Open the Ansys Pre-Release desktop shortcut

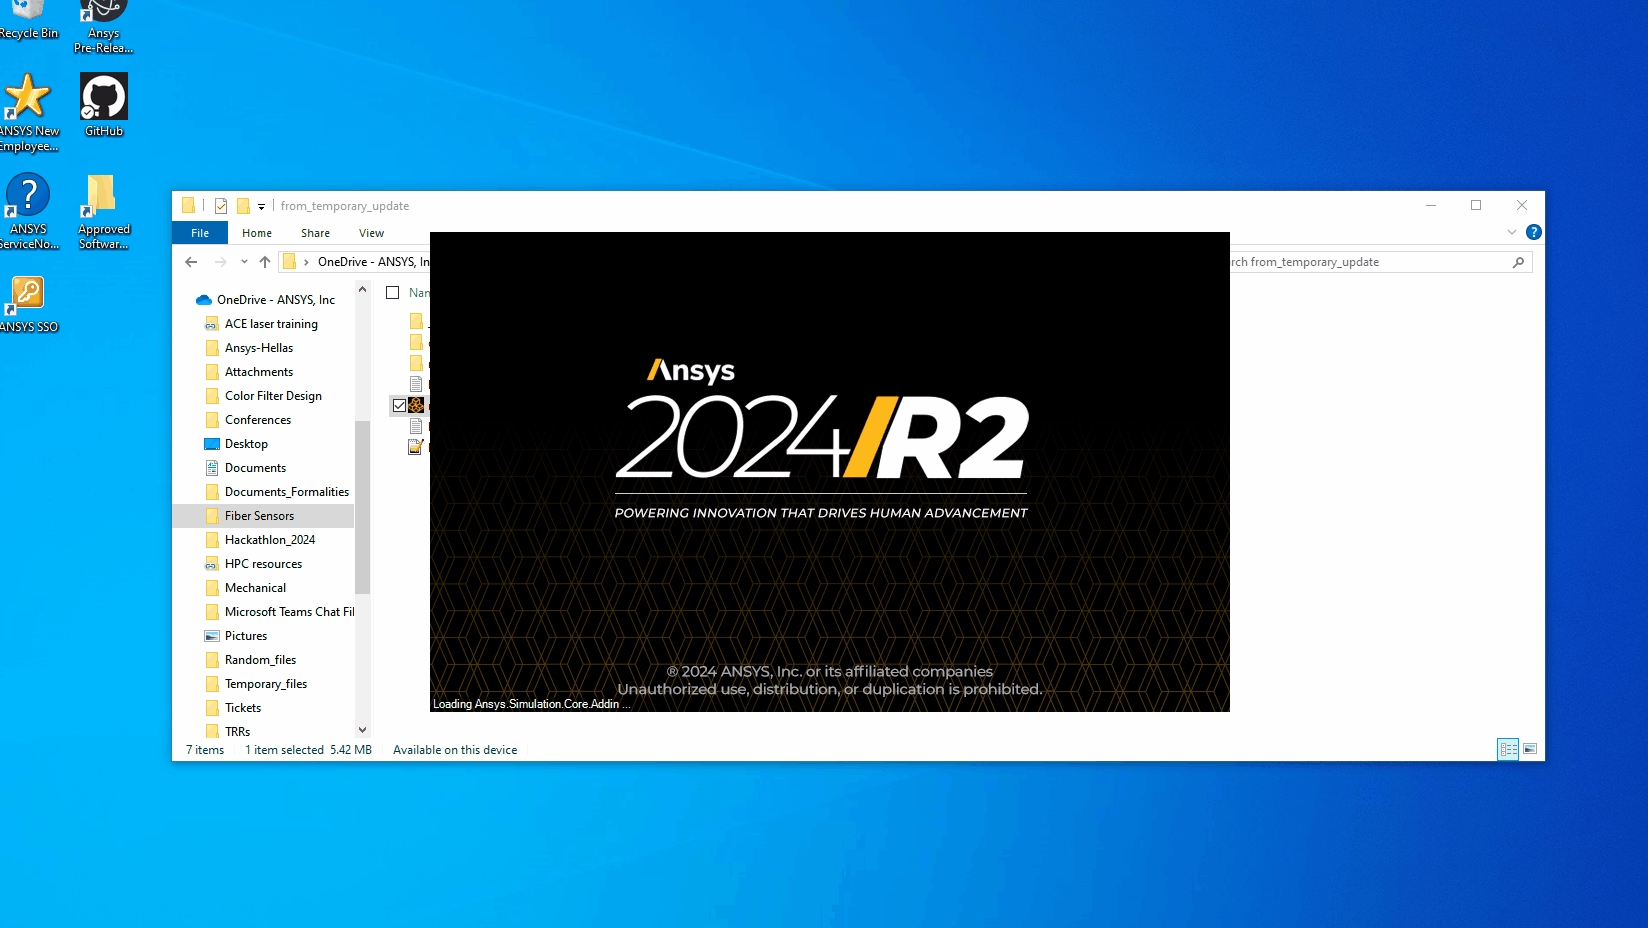103,27
